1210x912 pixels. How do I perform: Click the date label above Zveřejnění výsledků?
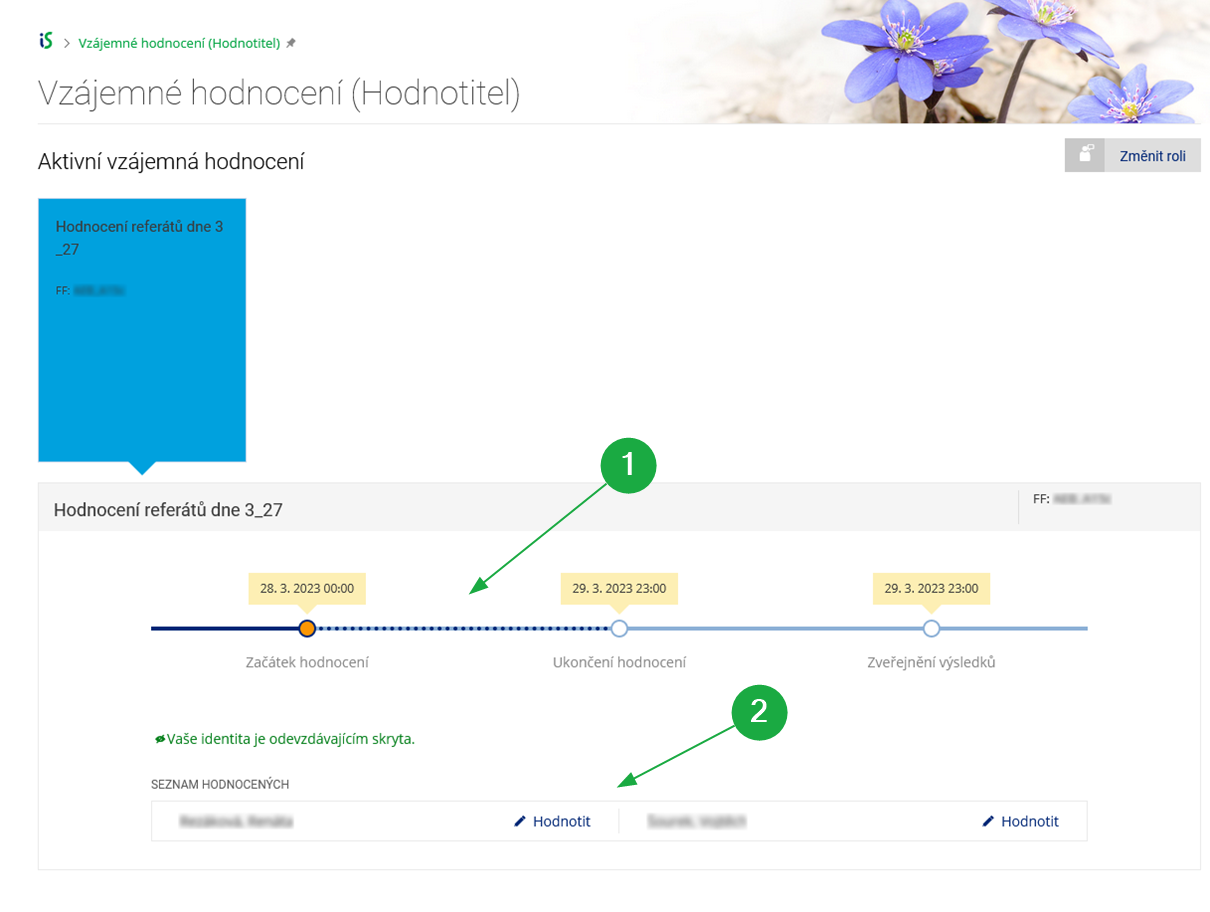click(x=931, y=589)
